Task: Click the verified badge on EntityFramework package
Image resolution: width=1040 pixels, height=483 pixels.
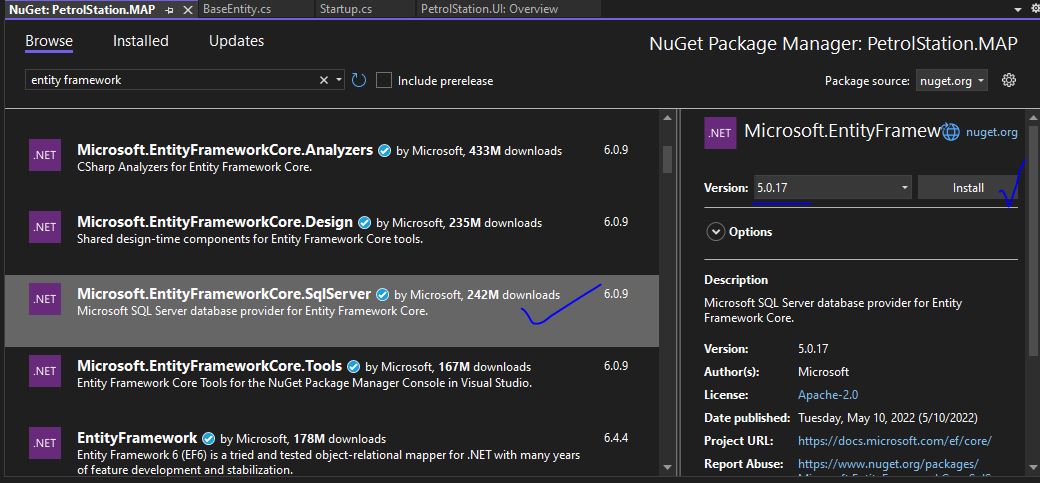Action: 208,439
